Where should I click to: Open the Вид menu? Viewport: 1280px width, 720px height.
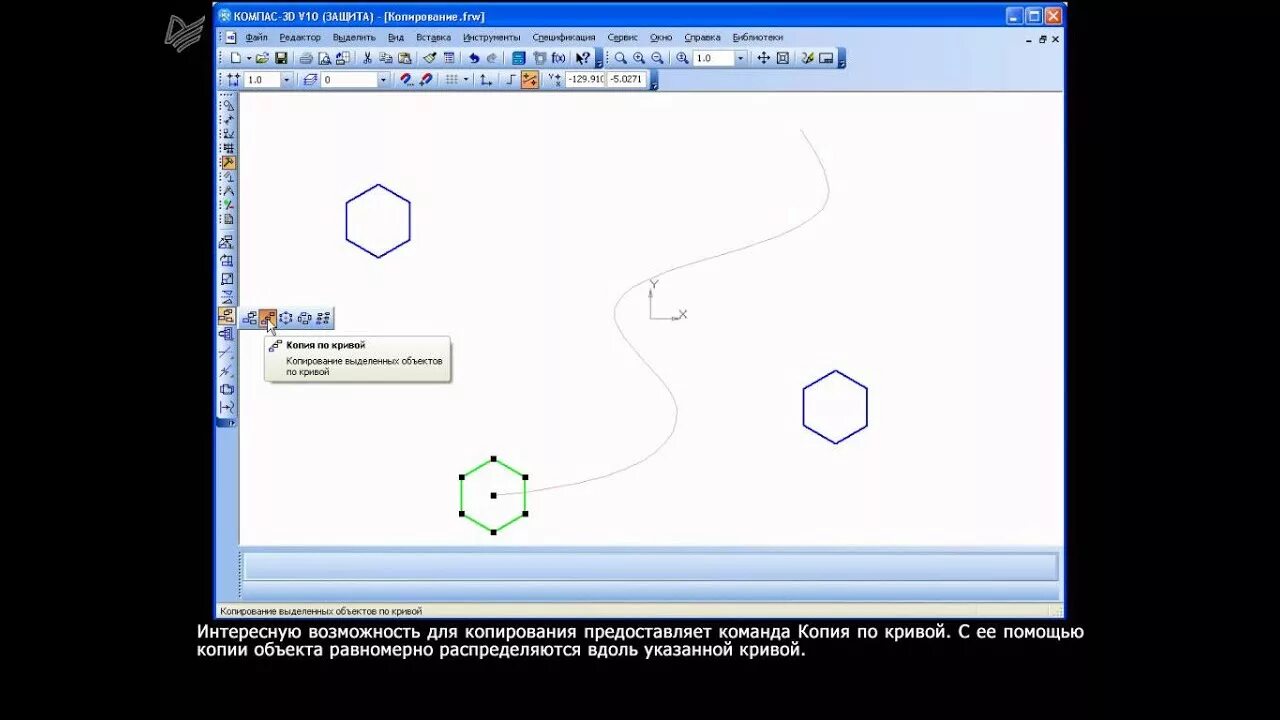coord(396,37)
